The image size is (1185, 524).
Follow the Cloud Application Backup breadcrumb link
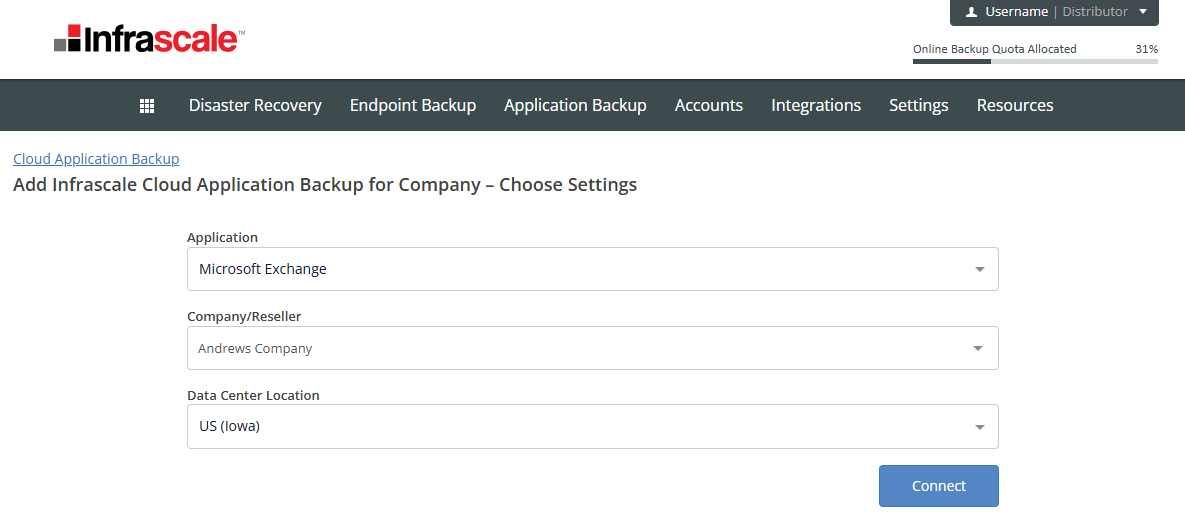point(96,159)
